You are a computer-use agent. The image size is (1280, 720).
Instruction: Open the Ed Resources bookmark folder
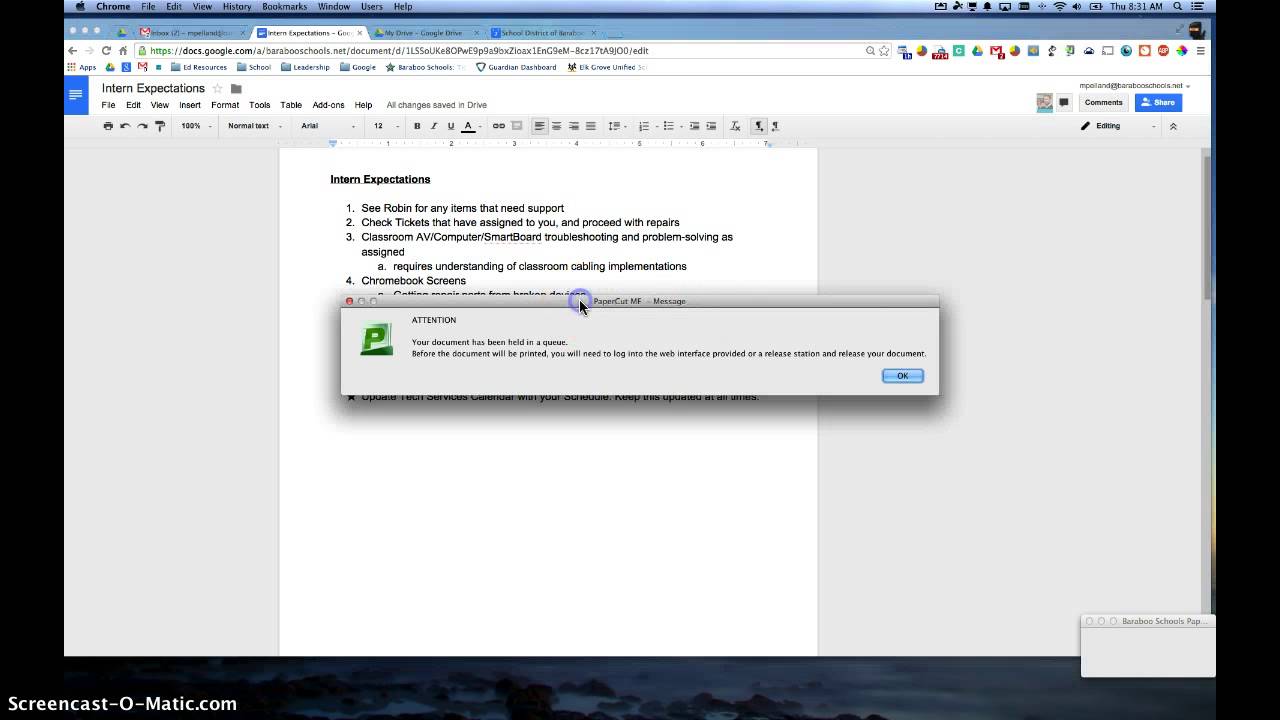click(x=198, y=67)
